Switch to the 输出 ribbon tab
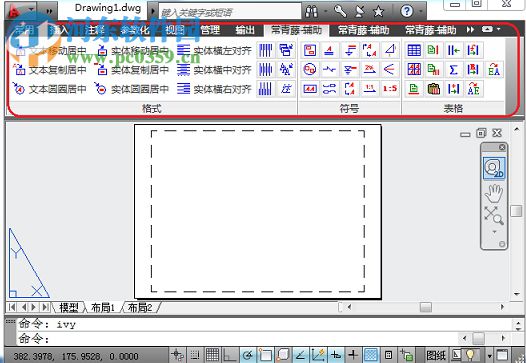The image size is (526, 363). (x=245, y=30)
